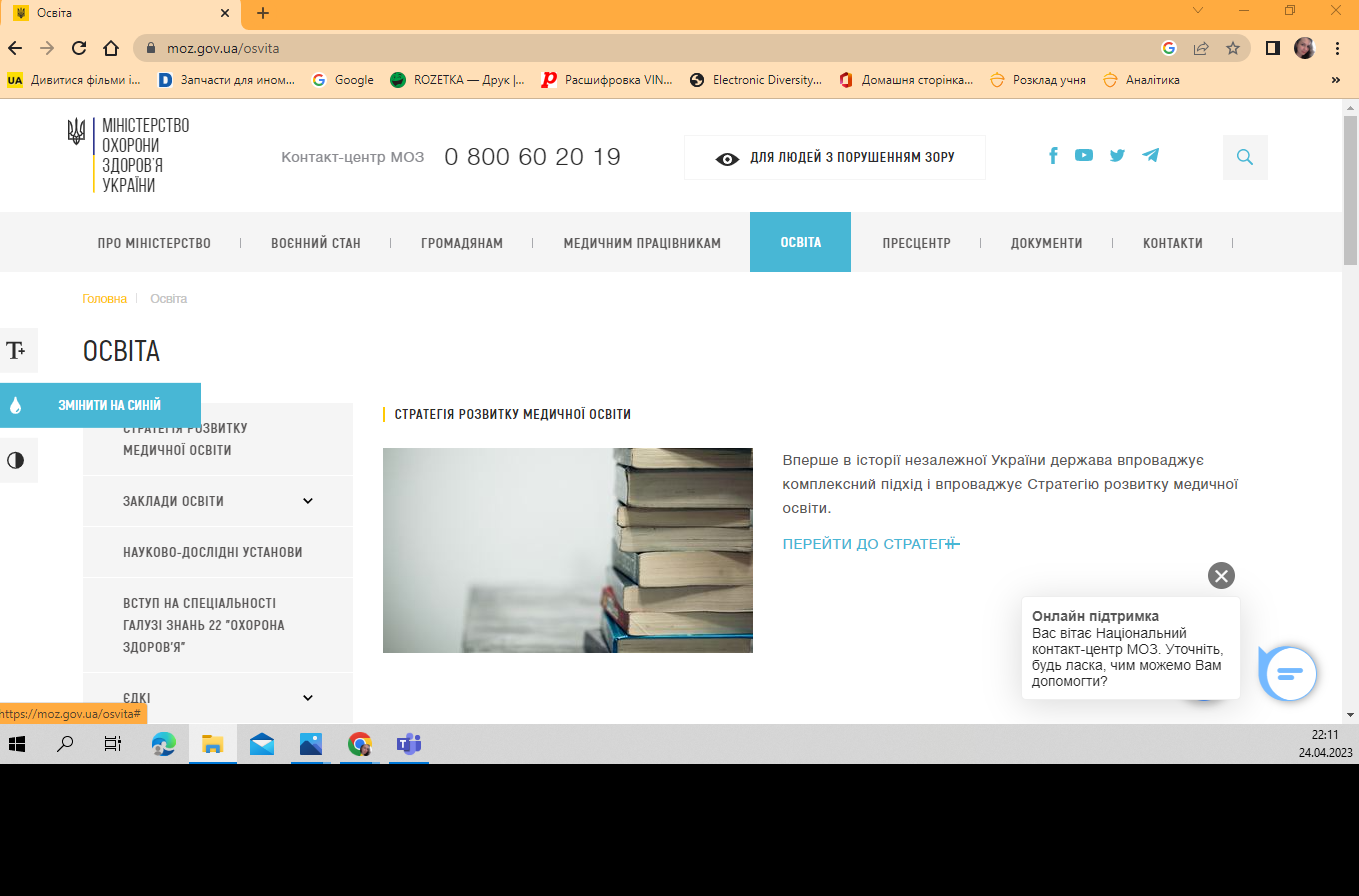Open the ministry's Facebook page icon
The image size is (1359, 896).
click(1053, 156)
